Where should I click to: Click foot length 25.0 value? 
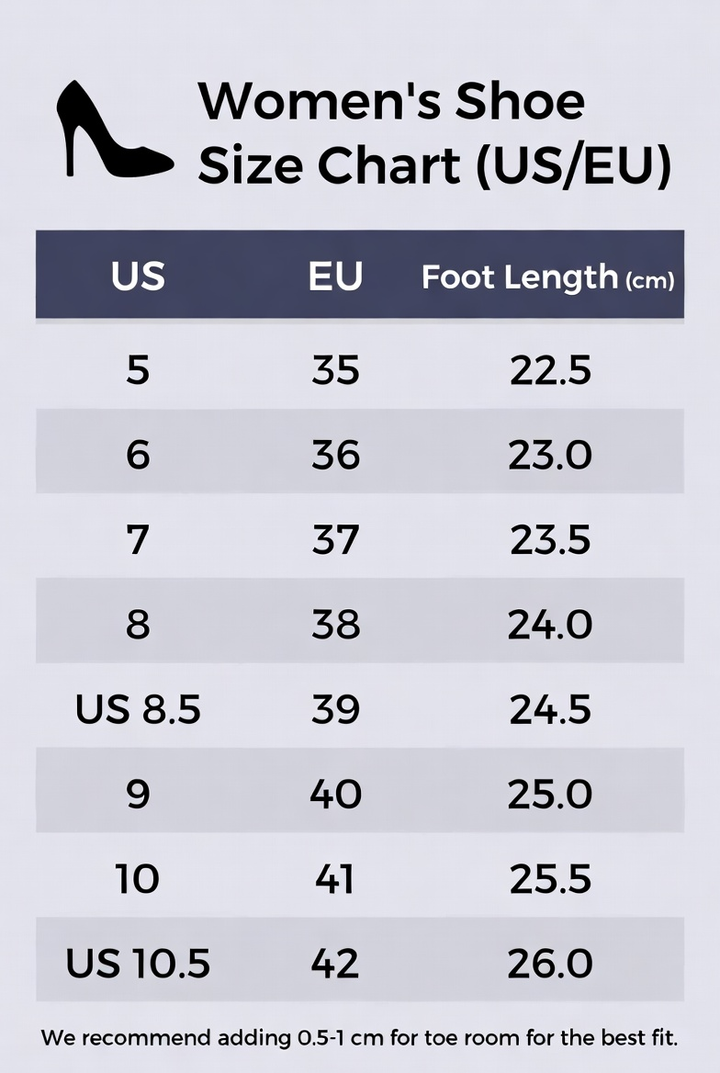(550, 794)
